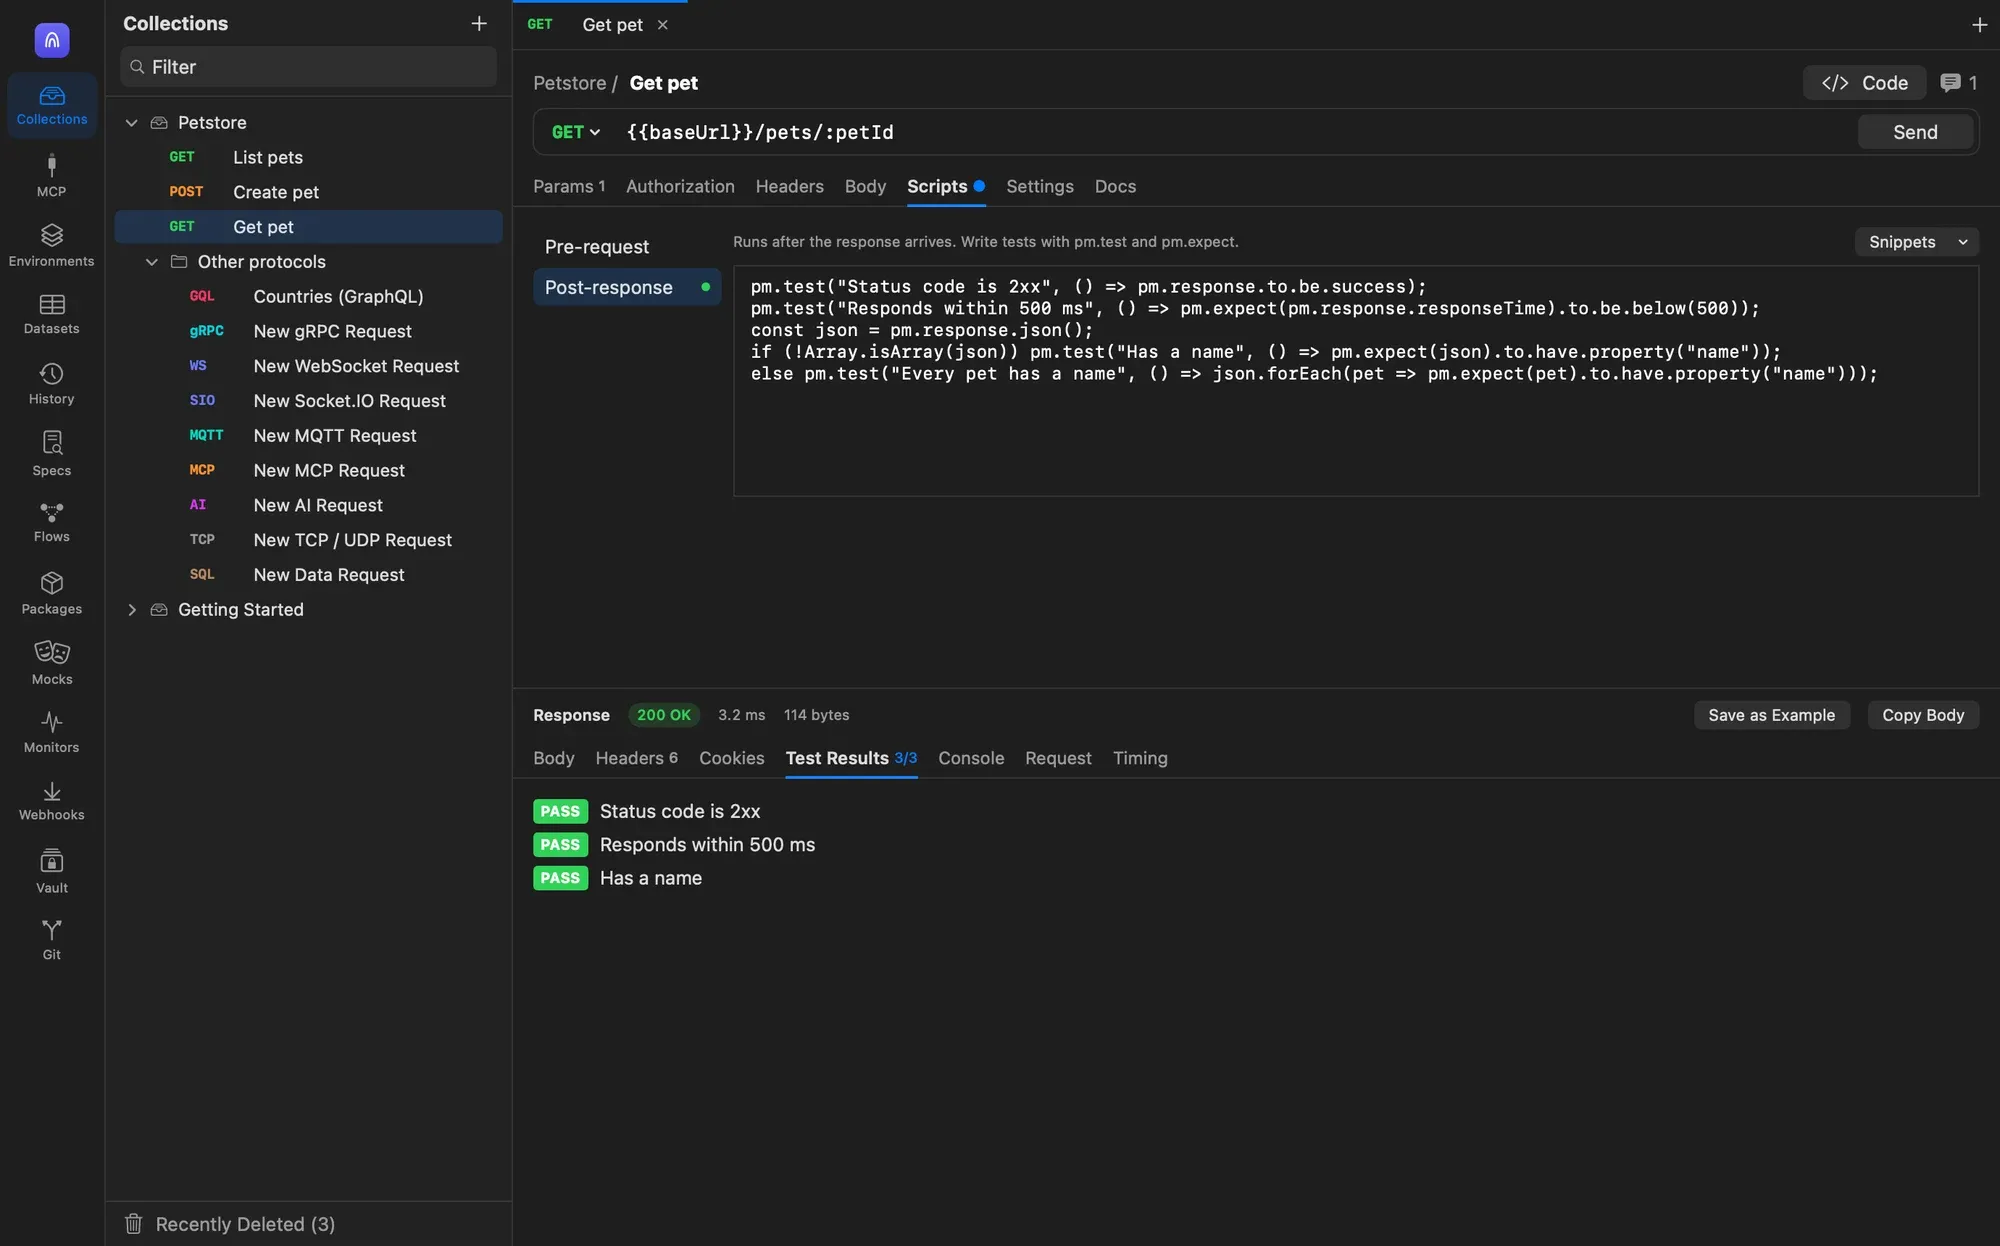This screenshot has height=1246, width=2000.
Task: Open the Collections sidebar panel
Action: pyautogui.click(x=52, y=105)
